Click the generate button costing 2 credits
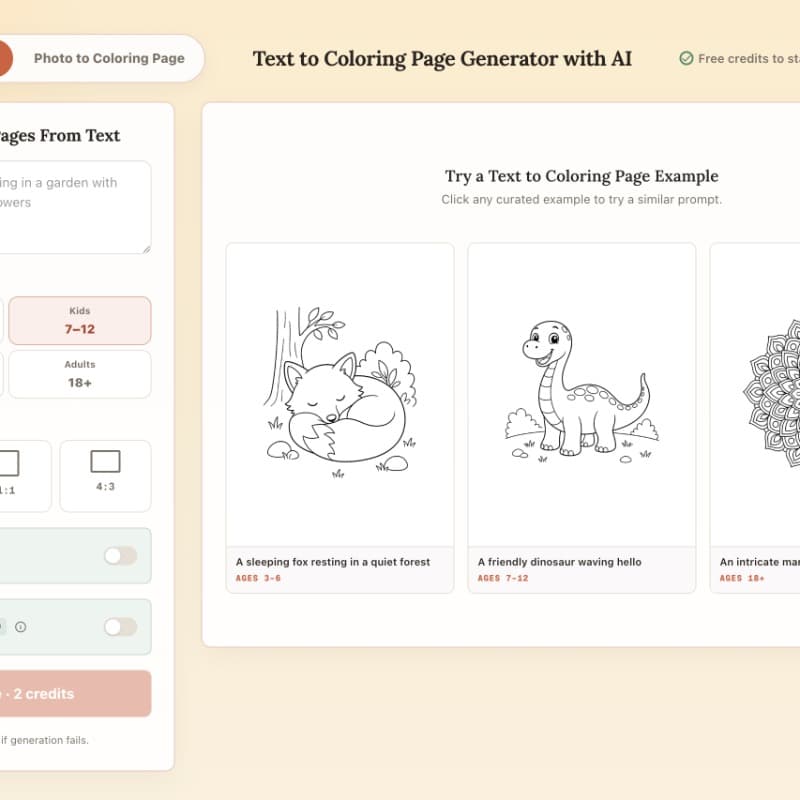 75,694
